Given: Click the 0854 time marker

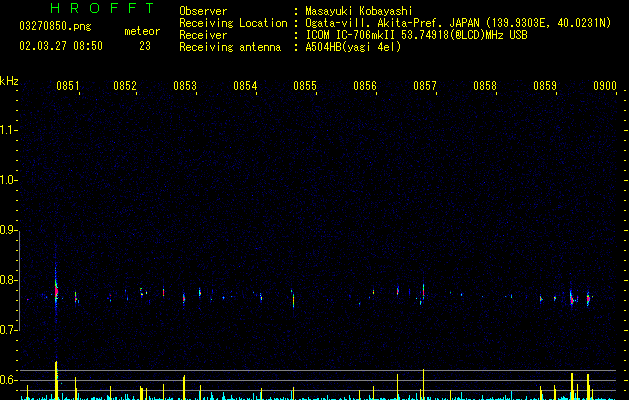Looking at the screenshot, I should (245, 85).
